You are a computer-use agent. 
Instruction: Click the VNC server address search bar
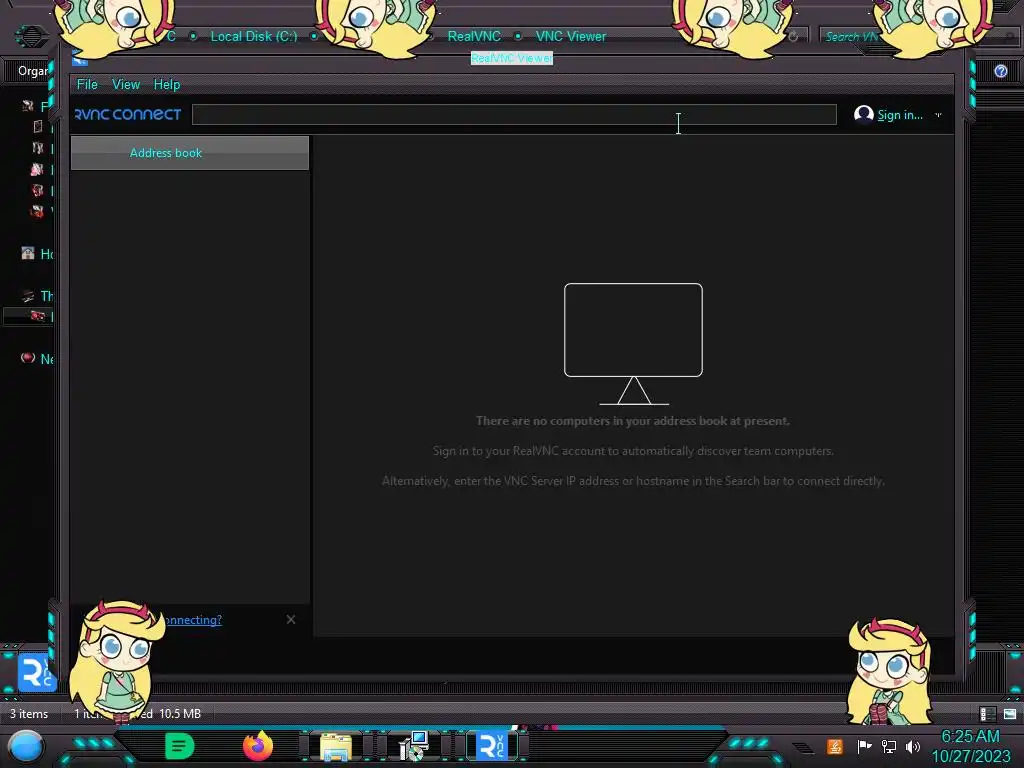(514, 114)
